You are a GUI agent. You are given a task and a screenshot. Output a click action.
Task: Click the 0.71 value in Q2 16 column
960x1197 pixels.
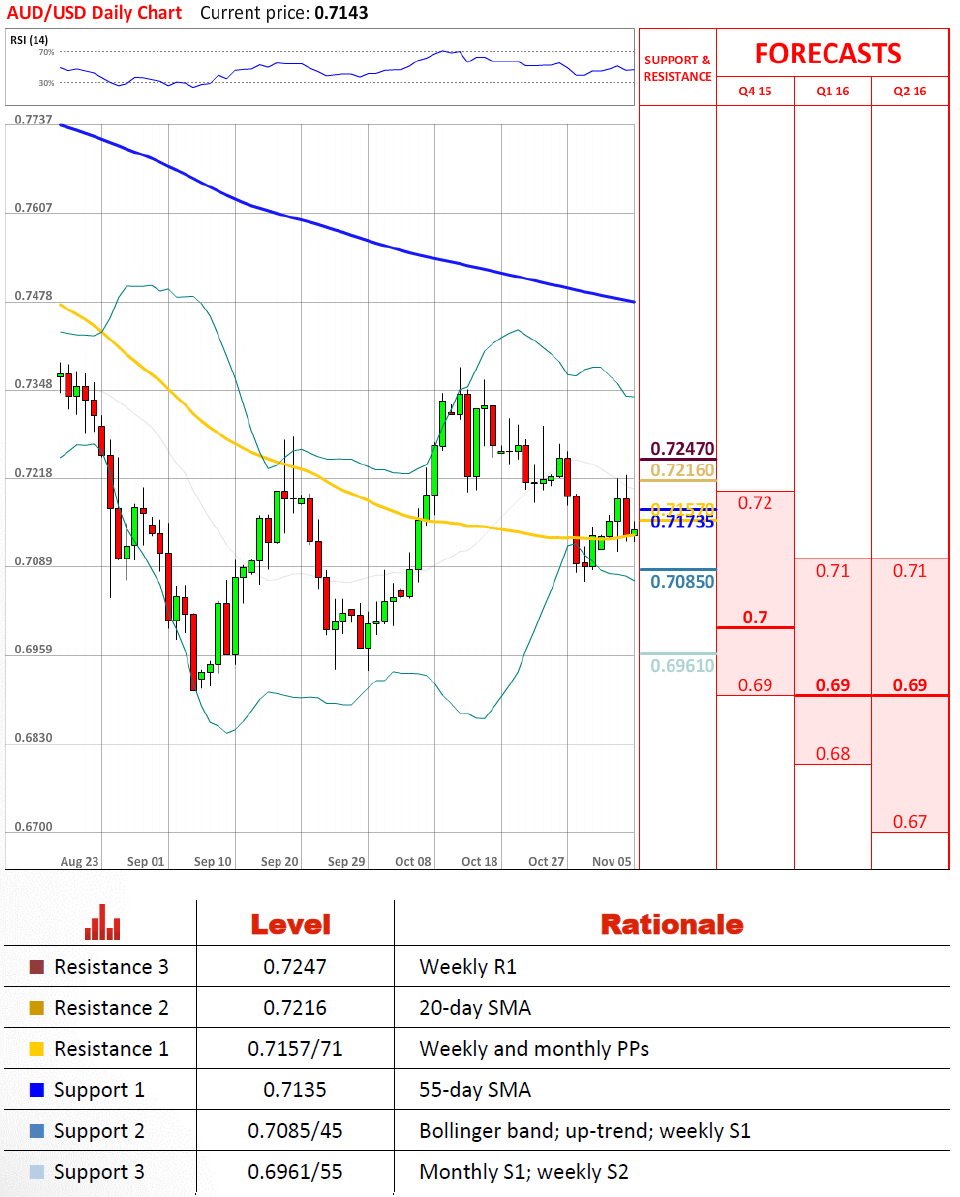[x=910, y=571]
